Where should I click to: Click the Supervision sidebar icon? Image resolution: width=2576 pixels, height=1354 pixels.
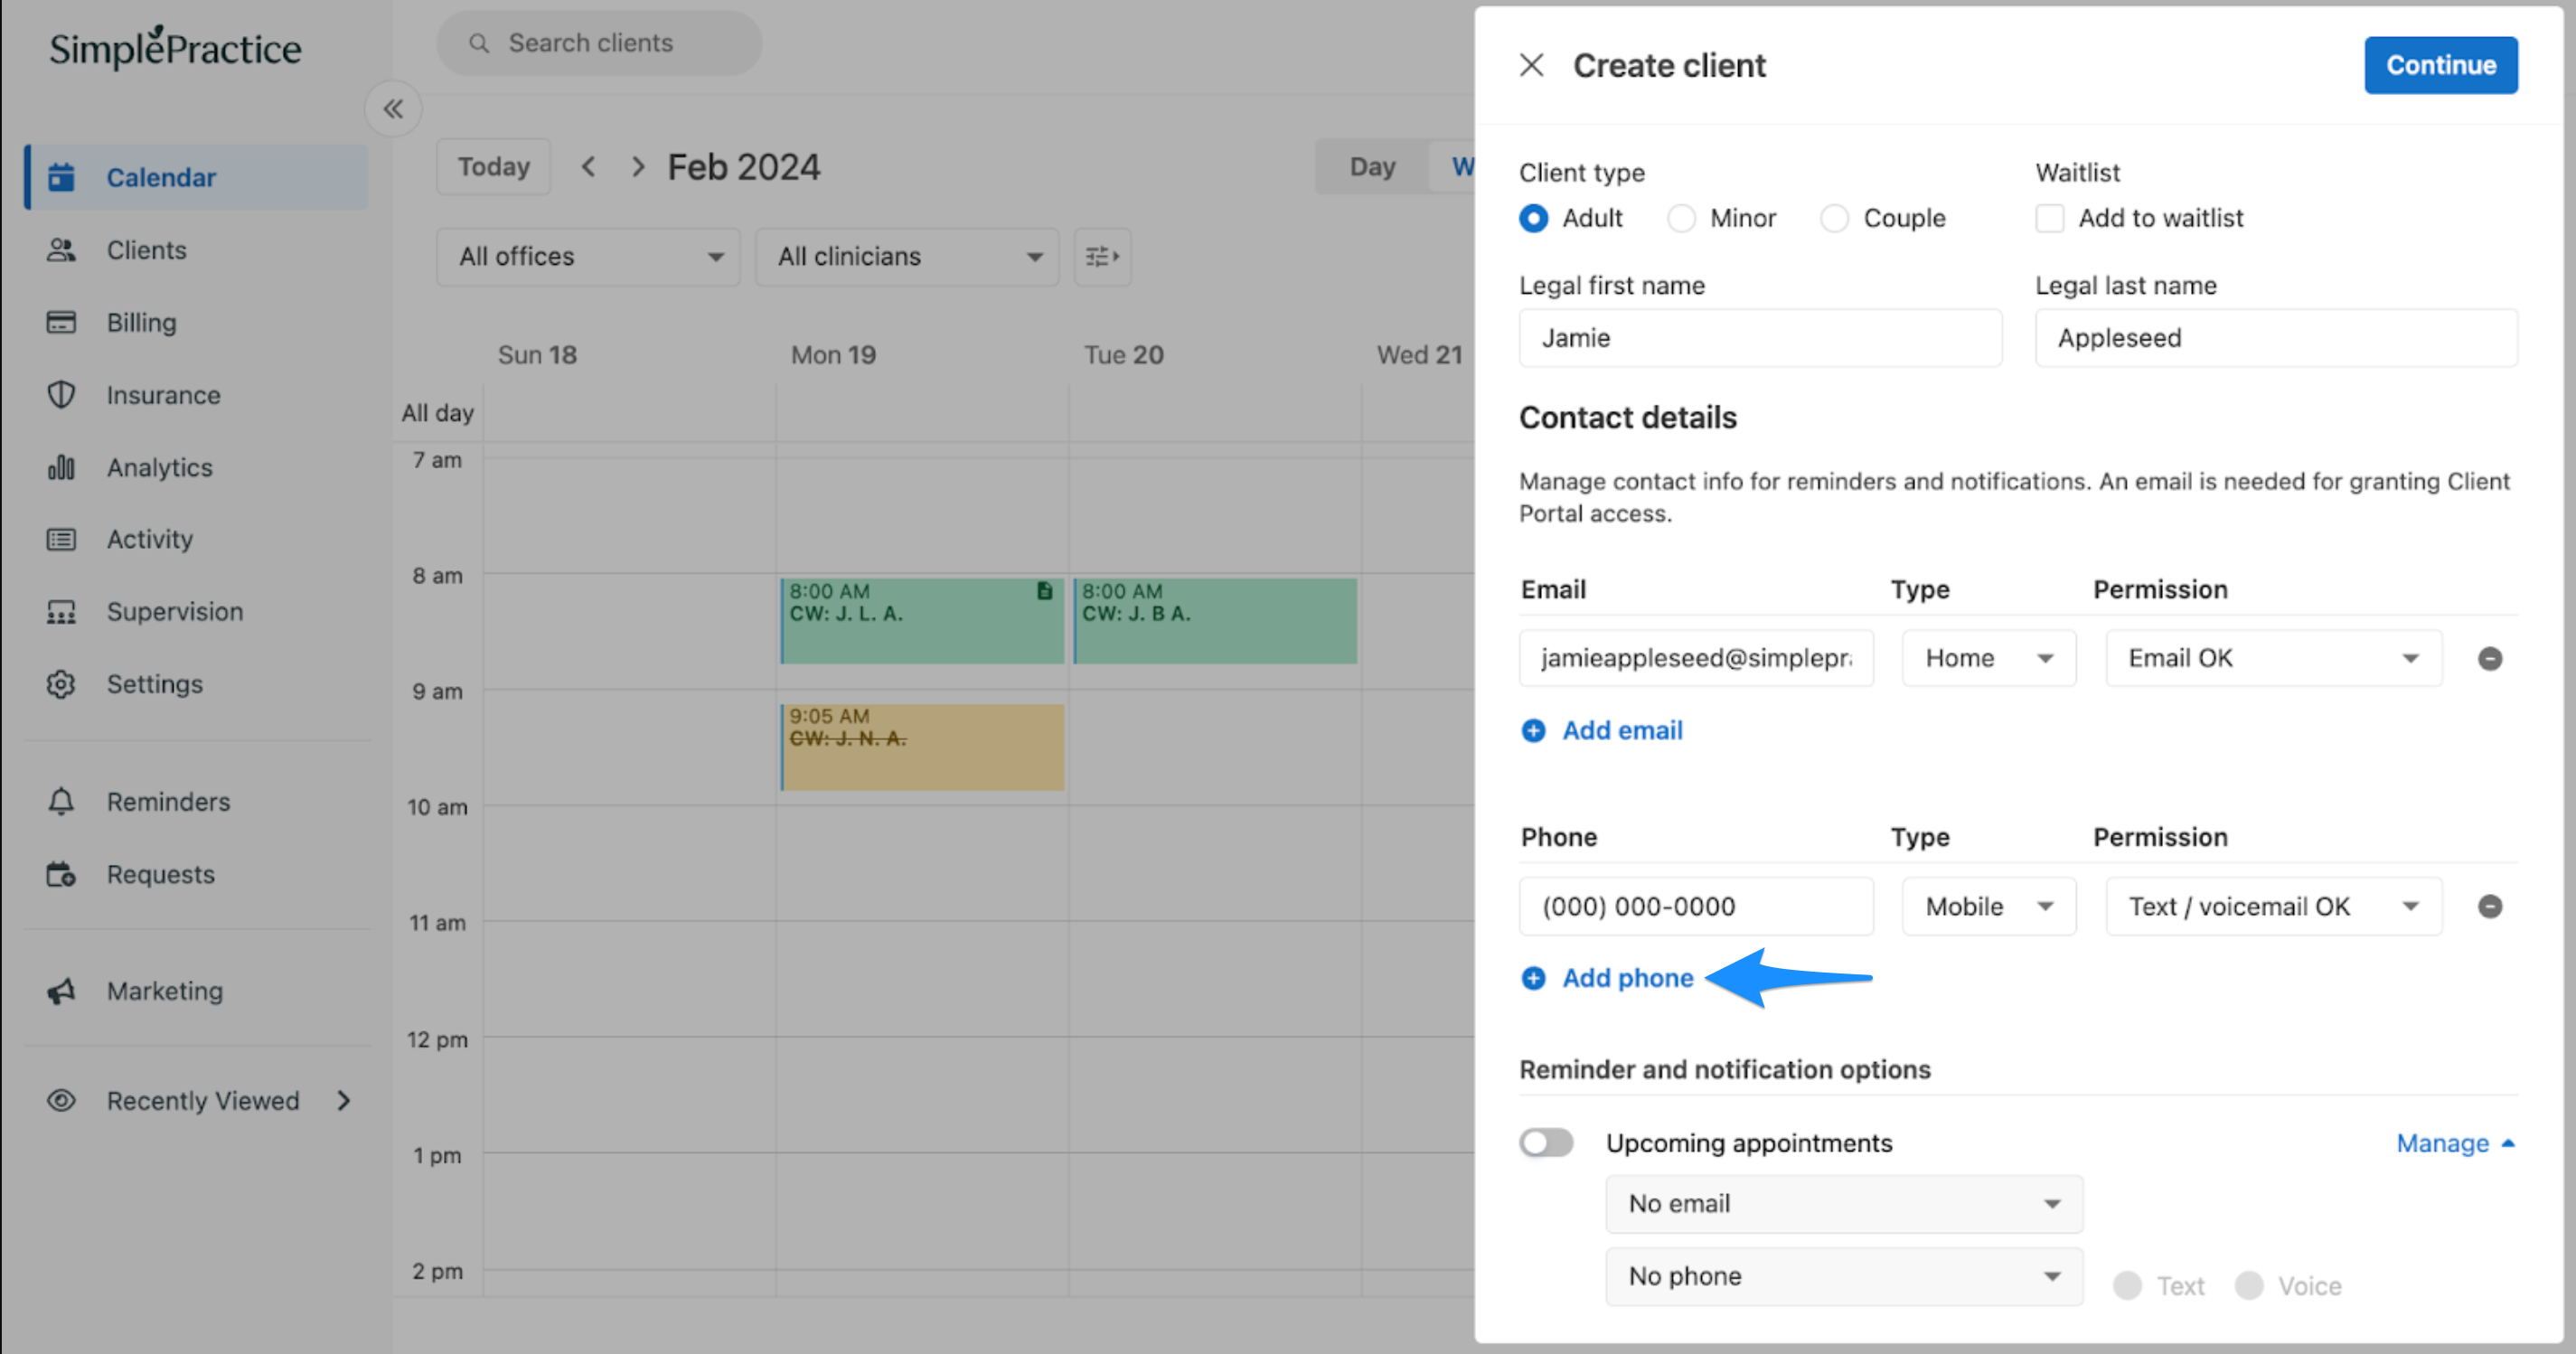coord(62,611)
